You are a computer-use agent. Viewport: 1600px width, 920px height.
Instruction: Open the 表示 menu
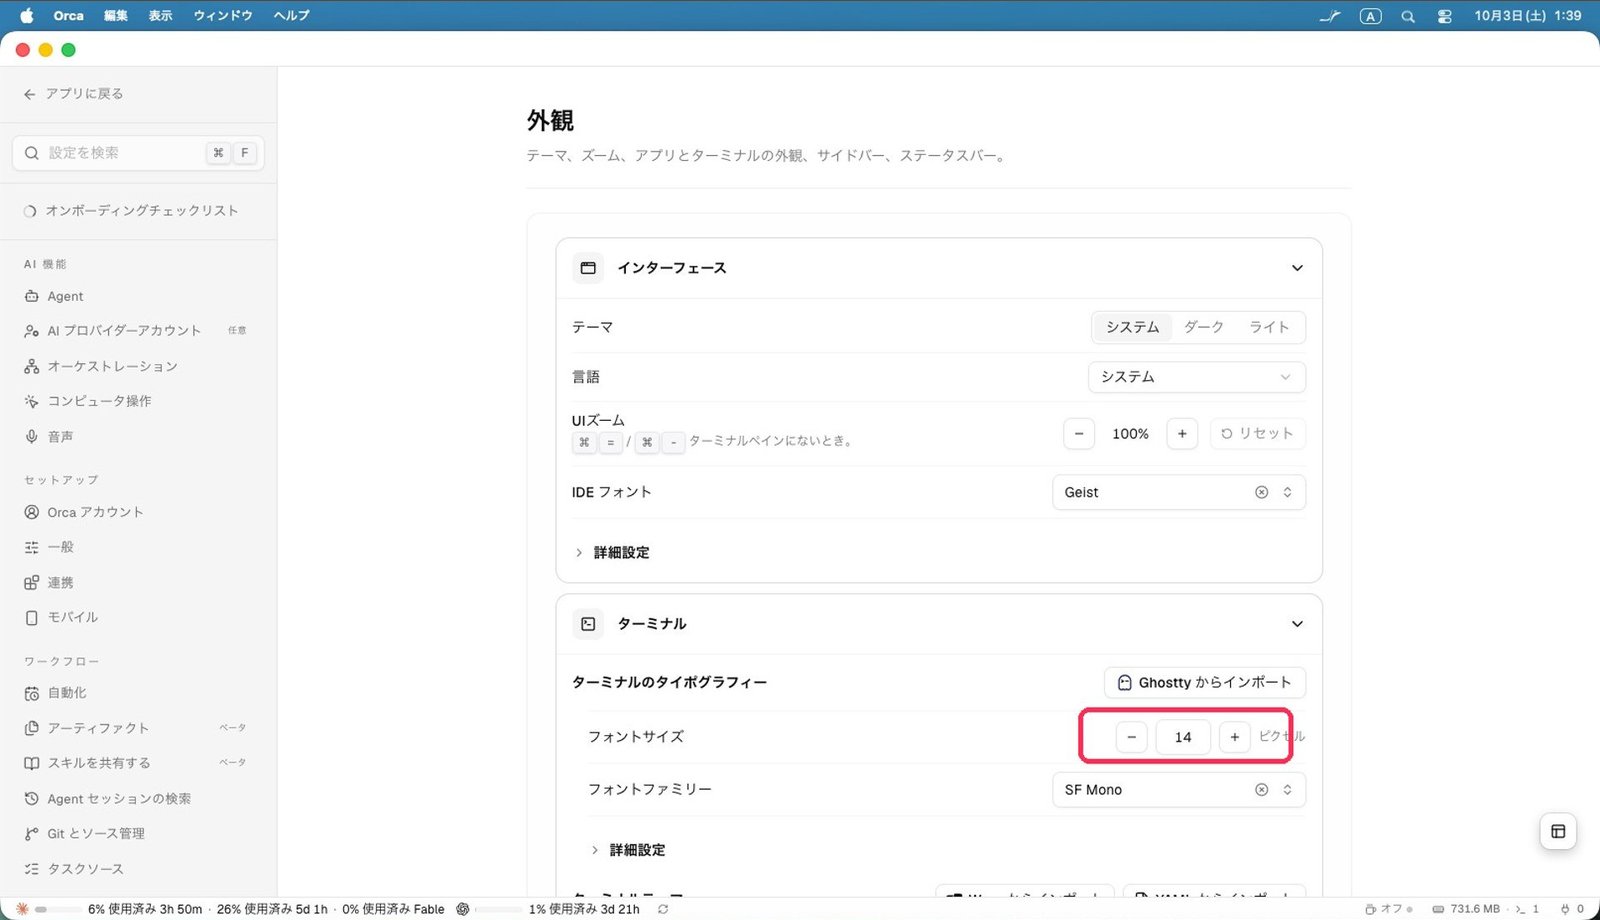(160, 16)
